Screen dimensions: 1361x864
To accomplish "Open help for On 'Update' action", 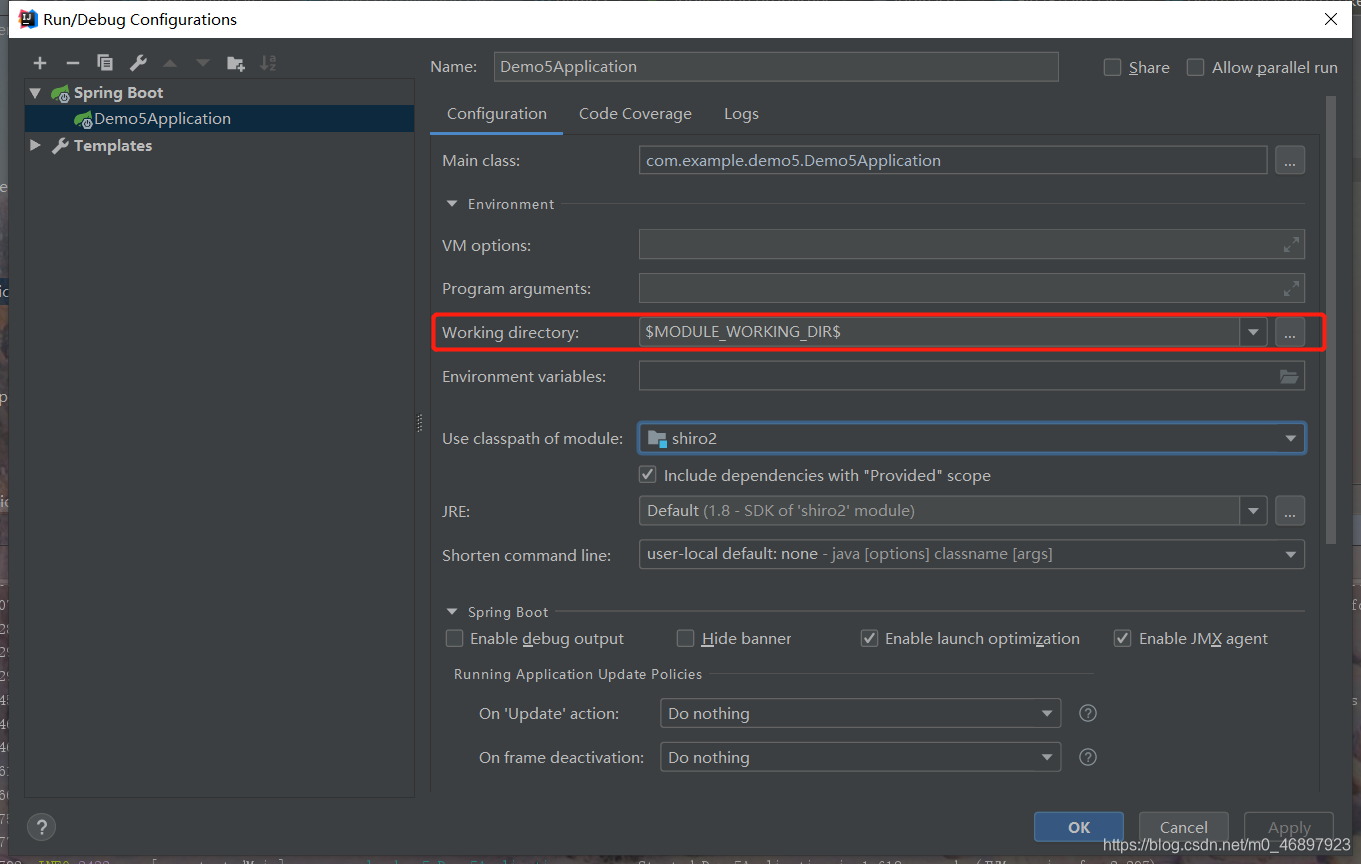I will (x=1089, y=713).
